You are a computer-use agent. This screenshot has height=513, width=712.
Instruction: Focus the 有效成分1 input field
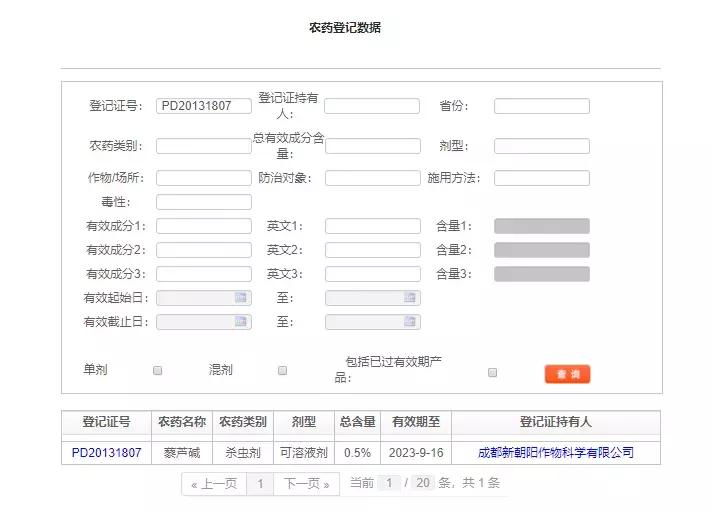pyautogui.click(x=204, y=226)
